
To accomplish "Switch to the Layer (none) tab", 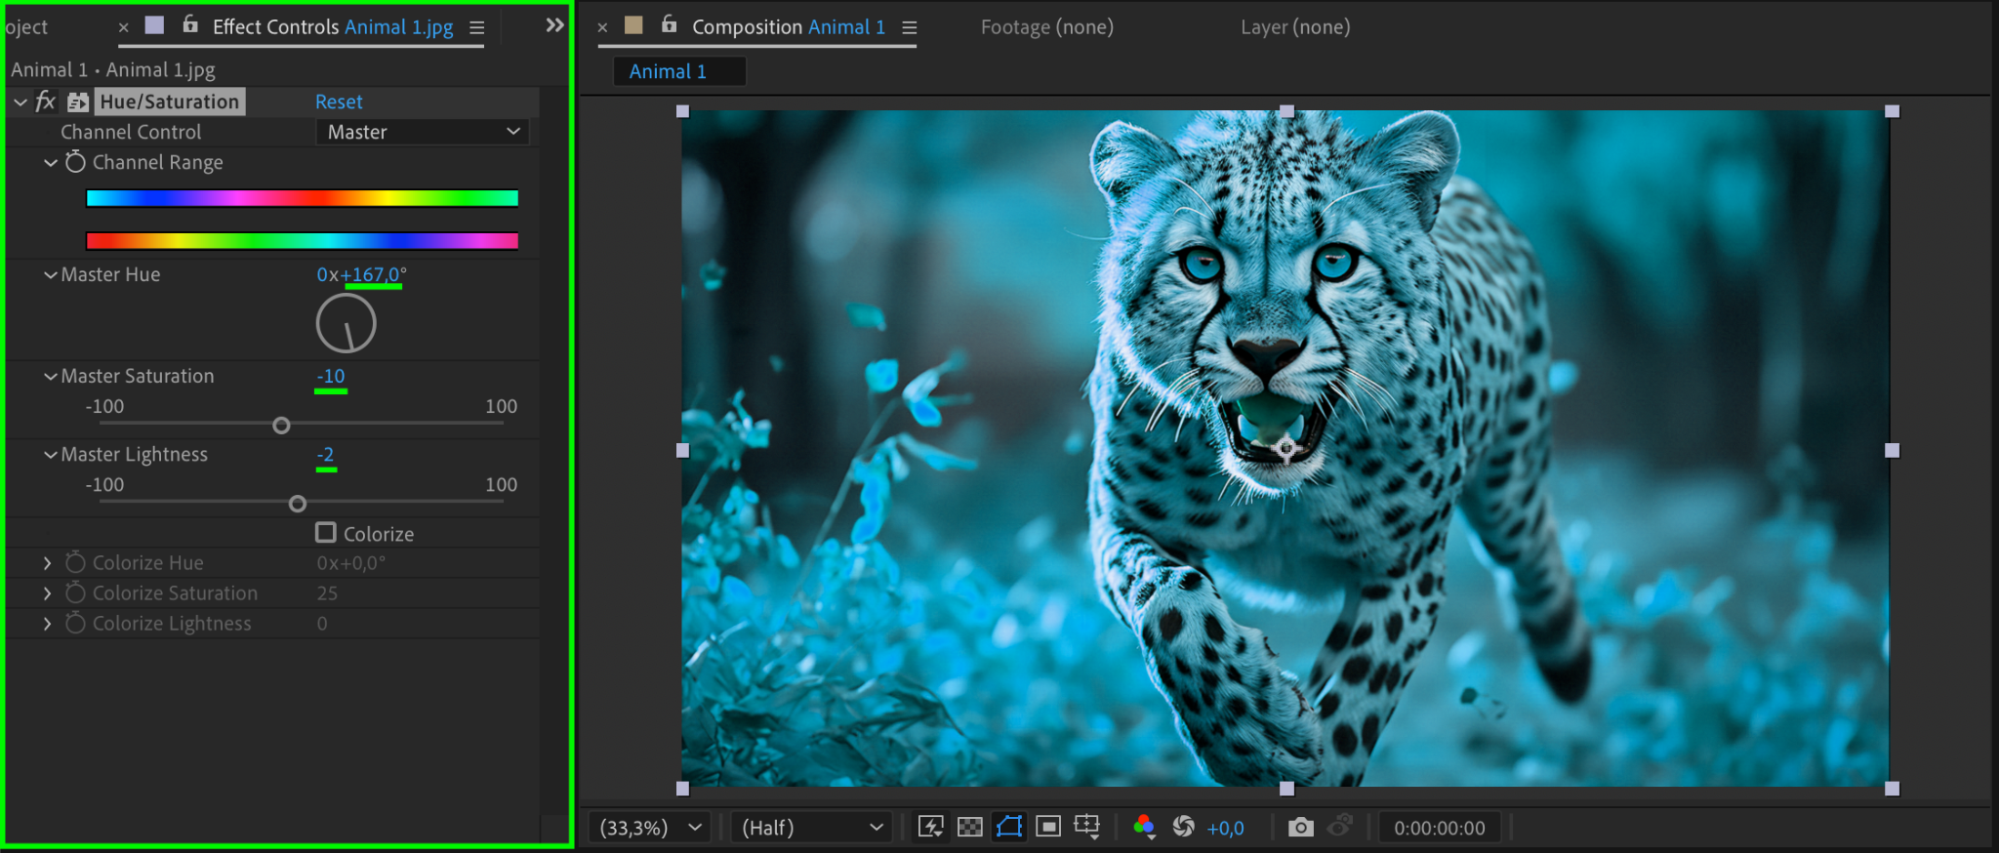I will (x=1295, y=27).
